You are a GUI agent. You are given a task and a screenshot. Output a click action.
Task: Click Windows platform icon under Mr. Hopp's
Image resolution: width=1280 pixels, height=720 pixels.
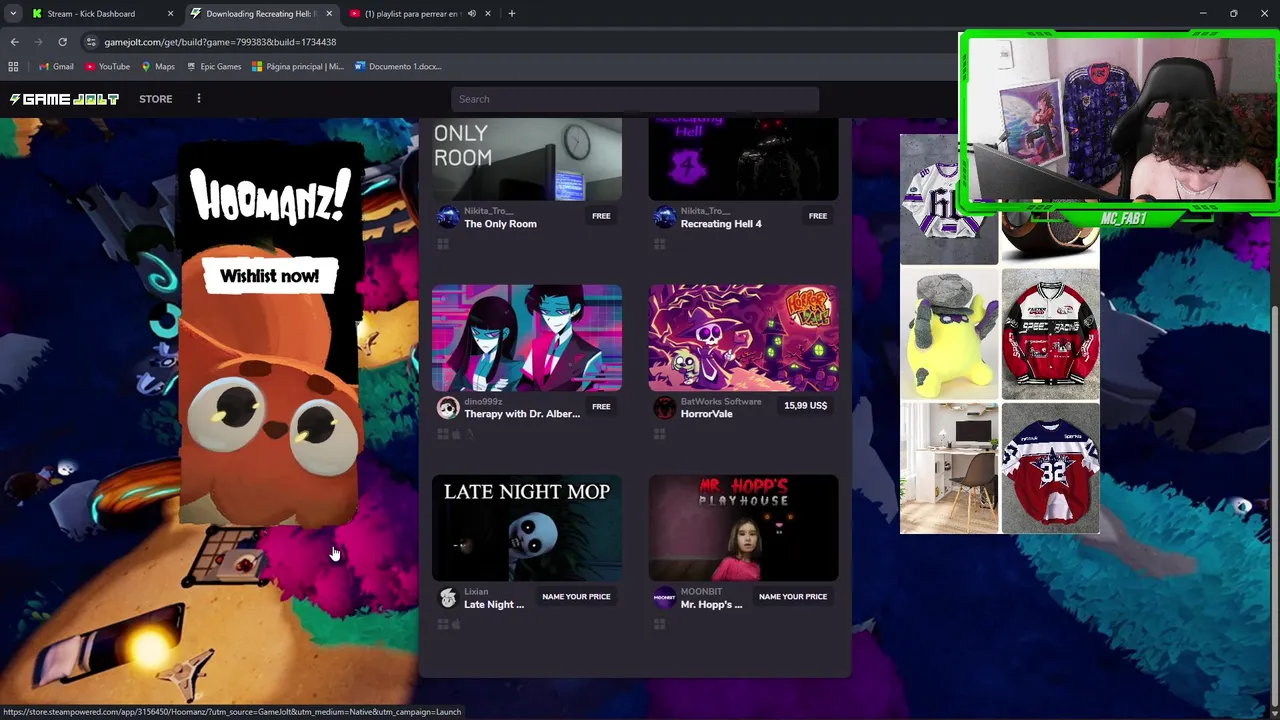660,625
